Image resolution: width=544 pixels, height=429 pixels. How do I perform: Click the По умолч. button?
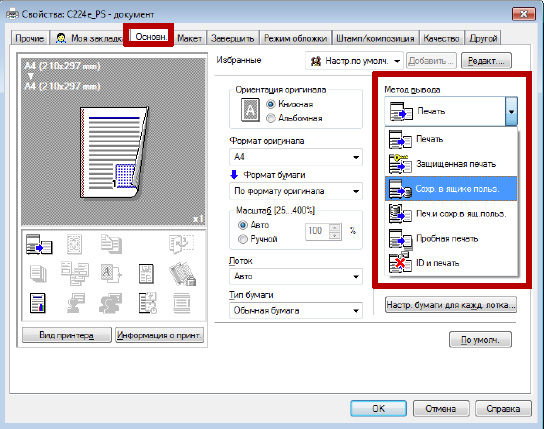pos(480,340)
